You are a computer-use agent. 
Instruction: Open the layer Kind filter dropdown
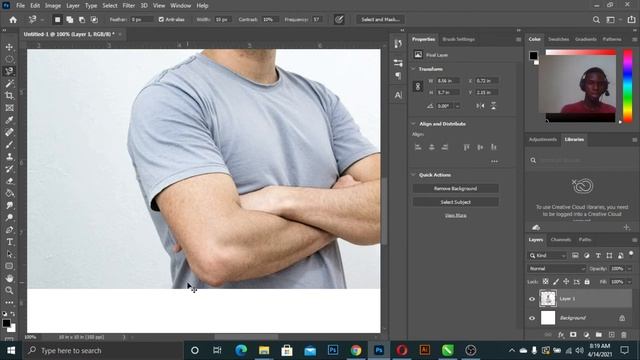click(548, 256)
